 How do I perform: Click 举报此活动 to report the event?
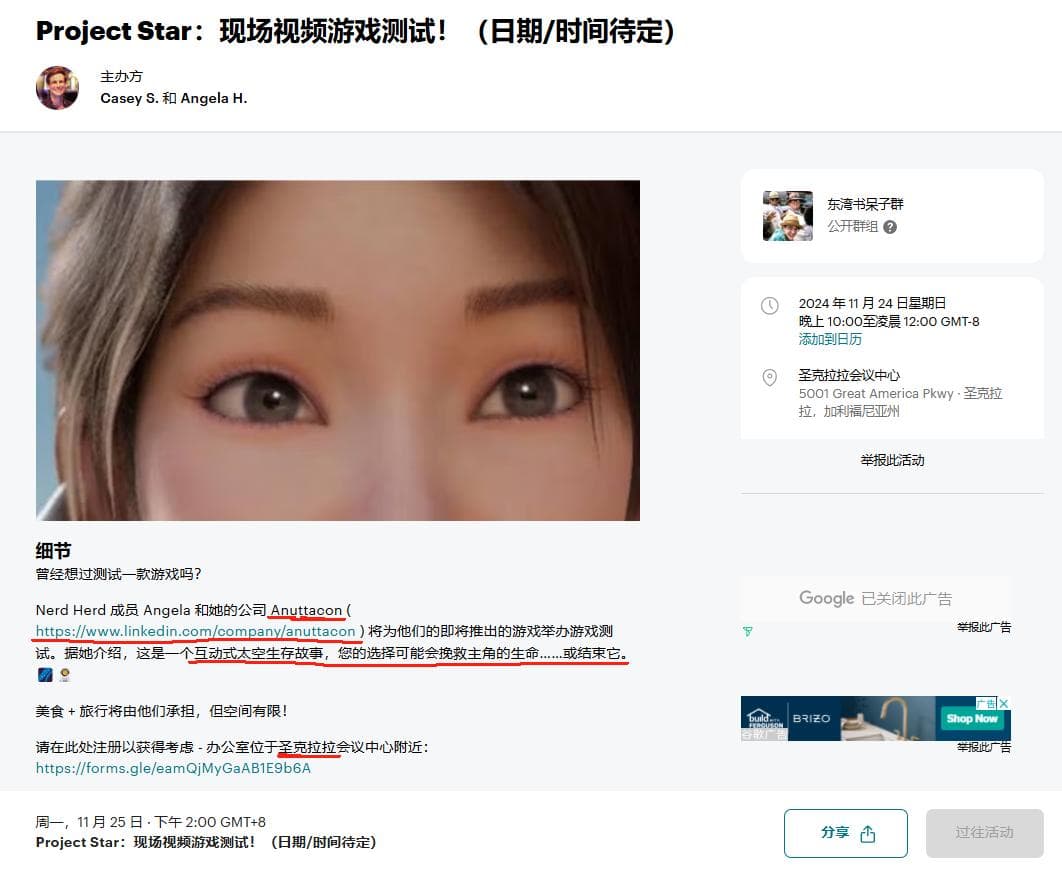(x=892, y=460)
